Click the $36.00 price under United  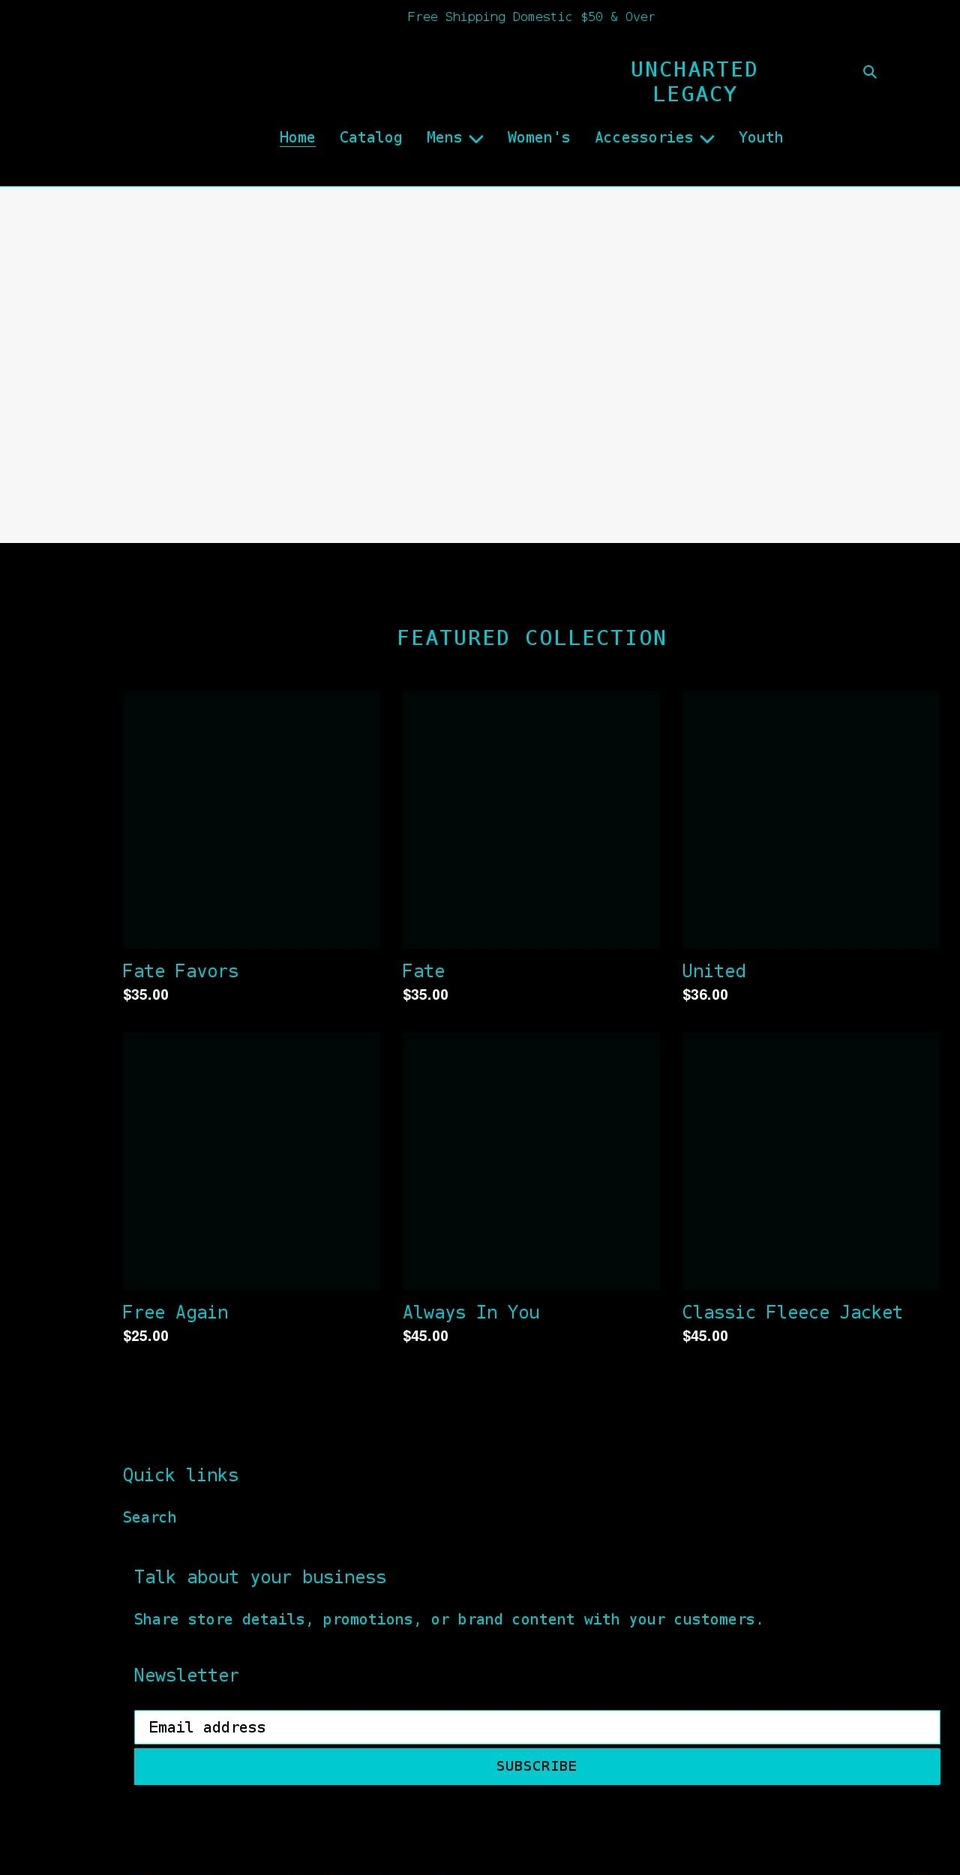pyautogui.click(x=705, y=995)
